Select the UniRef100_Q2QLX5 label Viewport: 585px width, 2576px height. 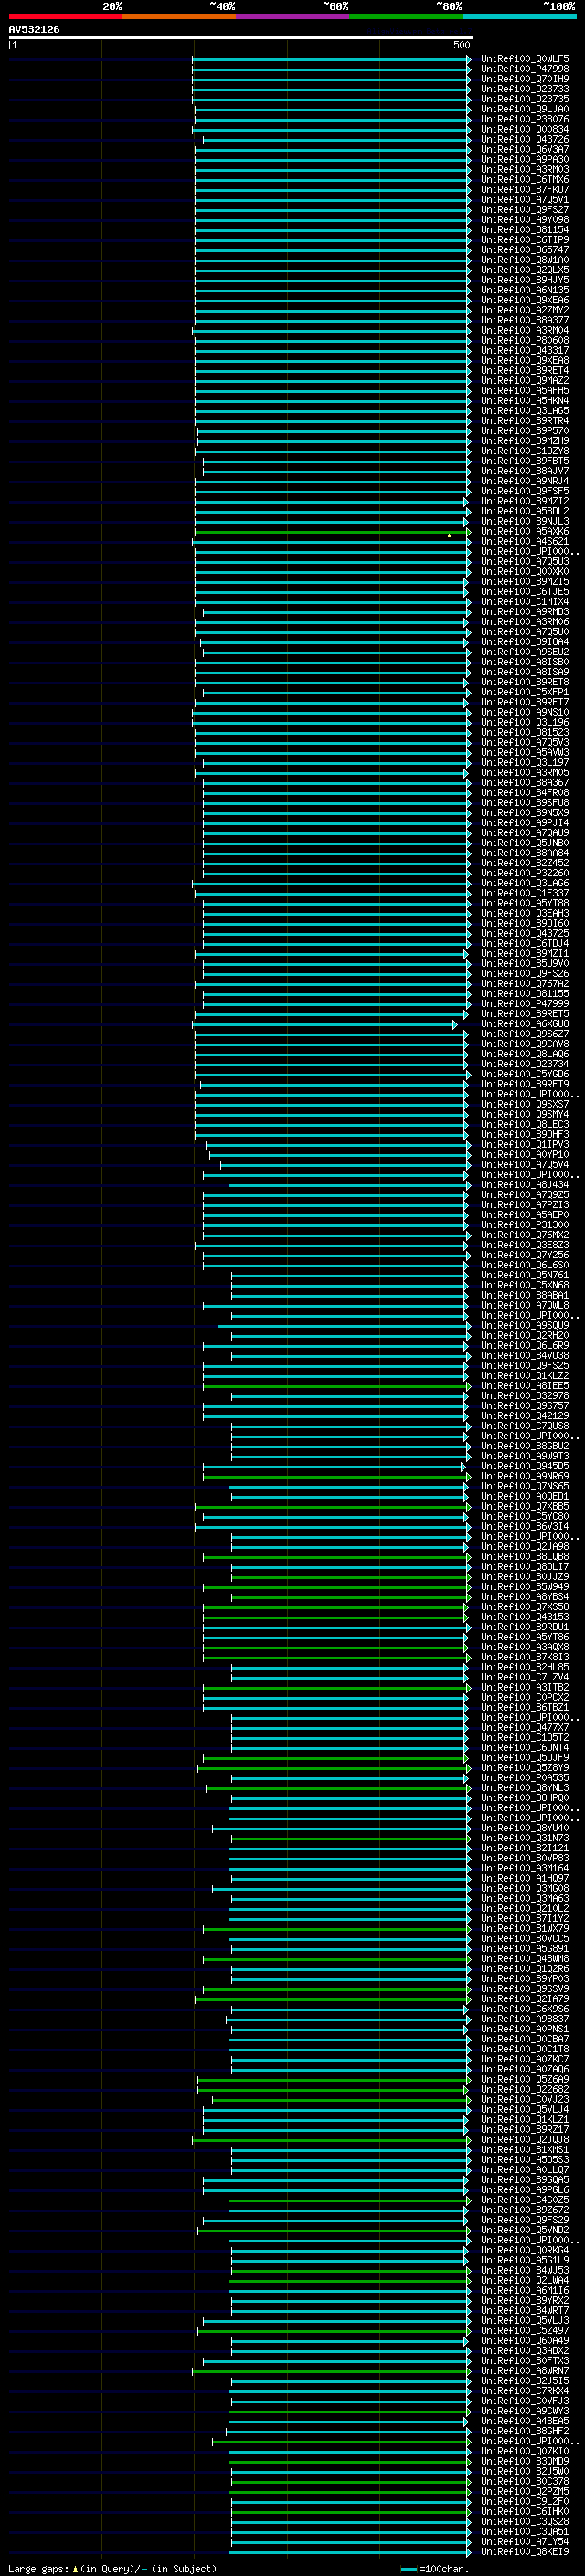coord(525,270)
